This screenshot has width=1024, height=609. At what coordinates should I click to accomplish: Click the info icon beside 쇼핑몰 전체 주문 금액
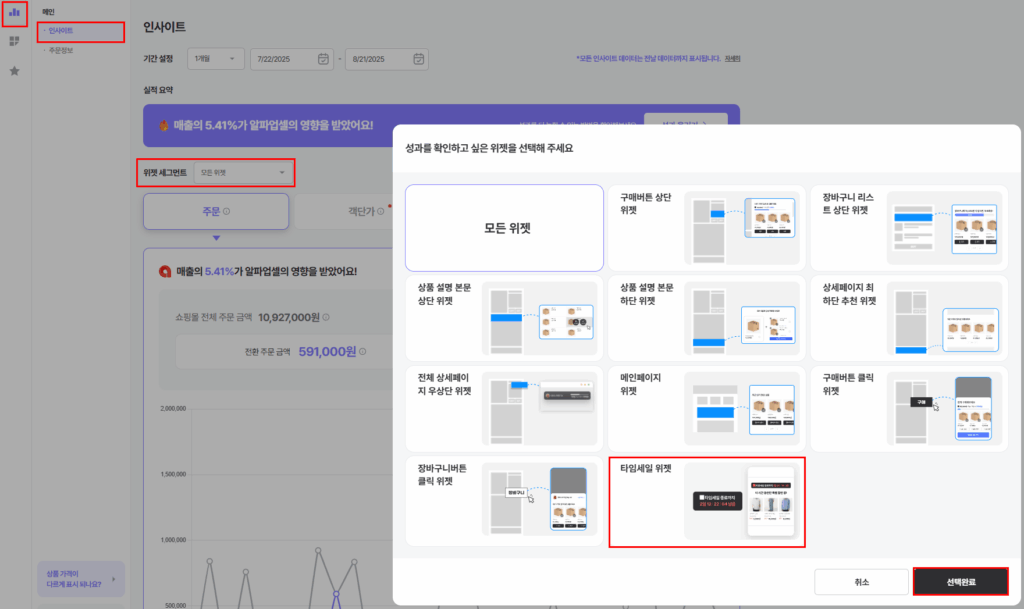pyautogui.click(x=326, y=317)
